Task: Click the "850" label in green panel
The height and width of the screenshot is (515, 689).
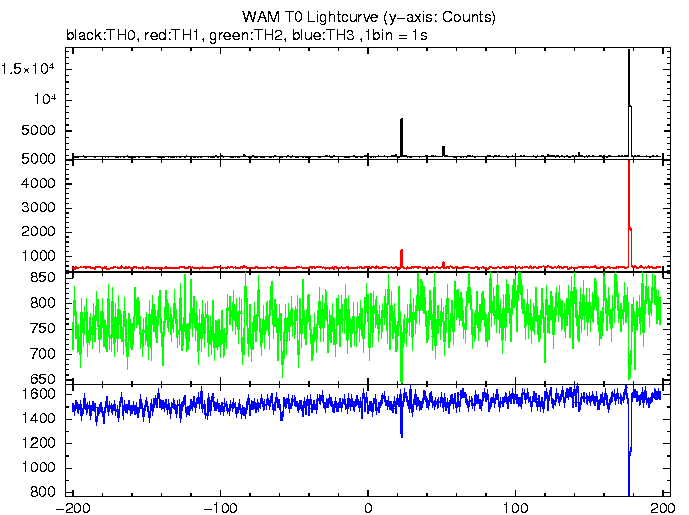Action: [x=43, y=278]
